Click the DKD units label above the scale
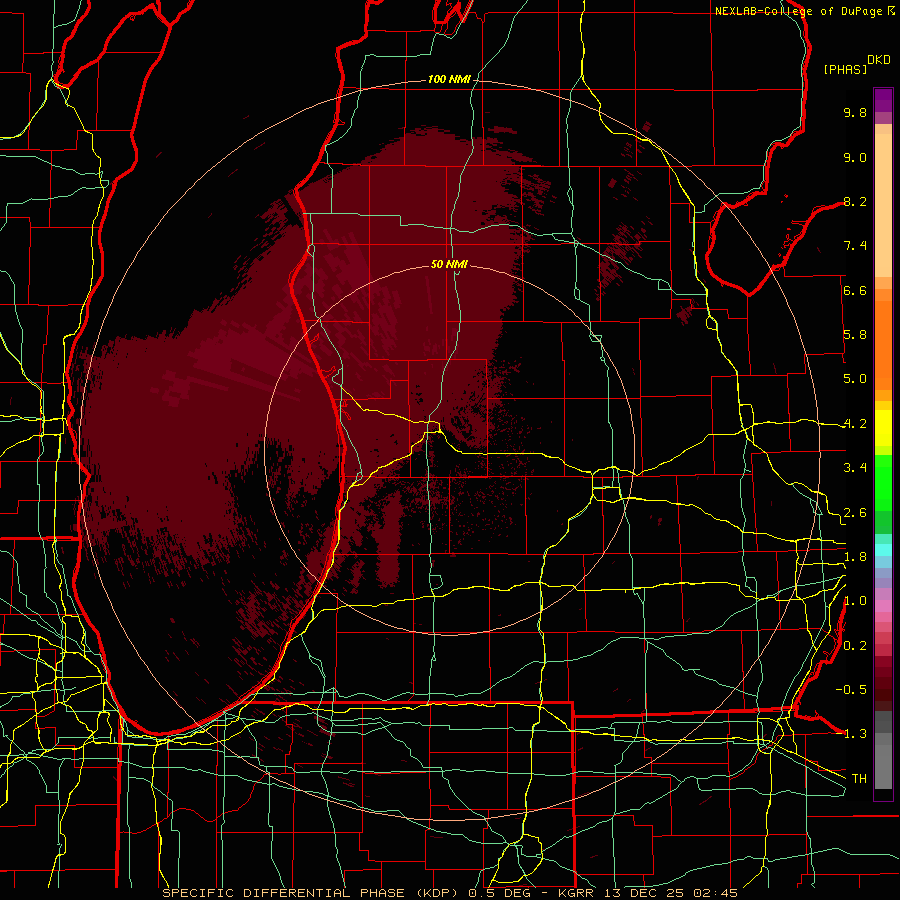This screenshot has width=900, height=900. pyautogui.click(x=879, y=60)
